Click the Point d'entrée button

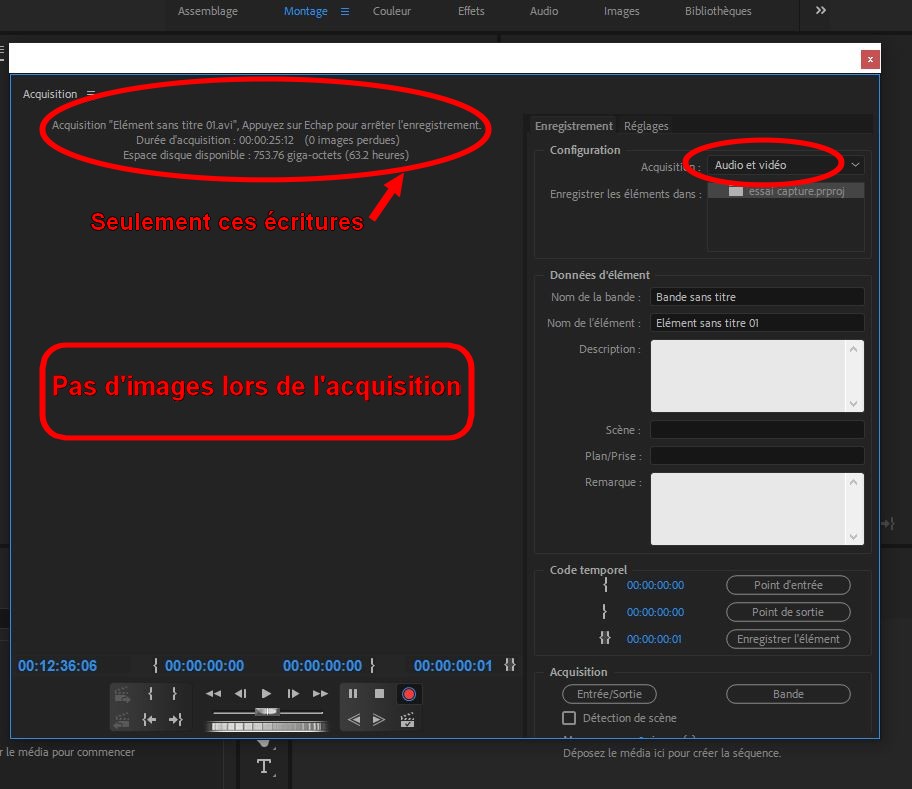click(x=788, y=585)
